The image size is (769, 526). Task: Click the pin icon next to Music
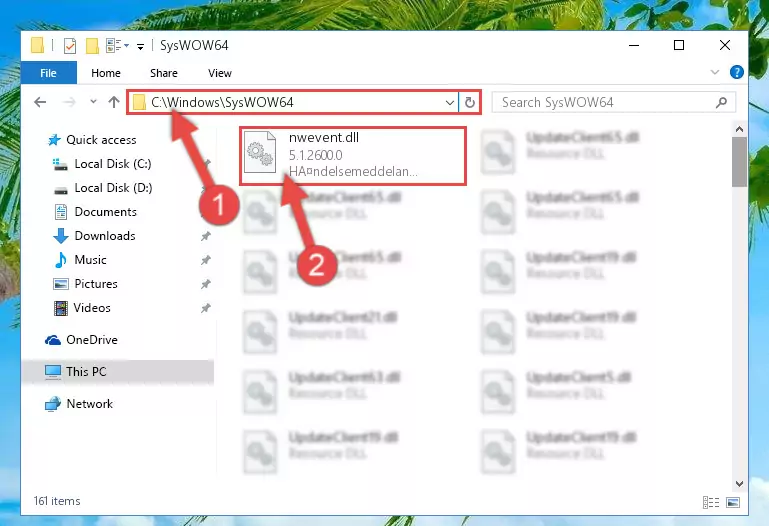coord(205,260)
